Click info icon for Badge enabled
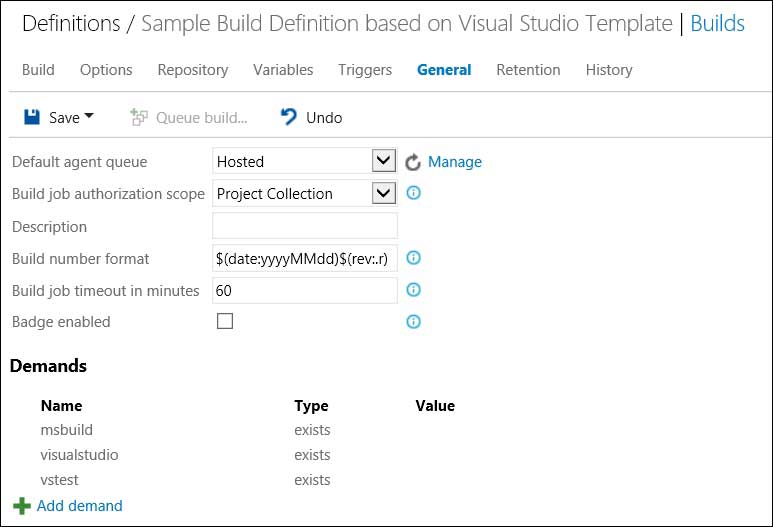This screenshot has height=527, width=773. 413,322
